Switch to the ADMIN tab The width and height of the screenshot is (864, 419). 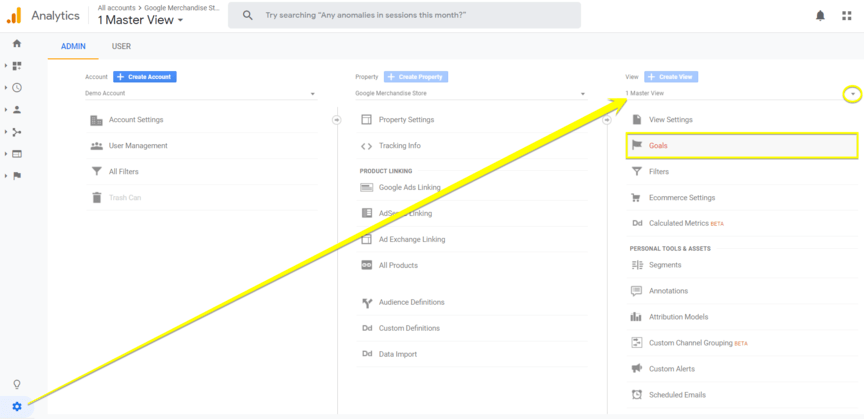(x=73, y=46)
